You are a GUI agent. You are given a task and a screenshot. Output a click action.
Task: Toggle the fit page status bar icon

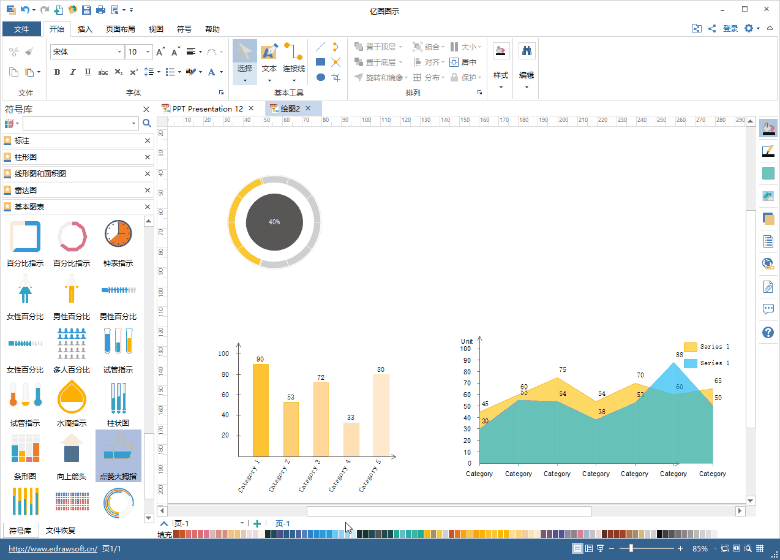pos(736,548)
